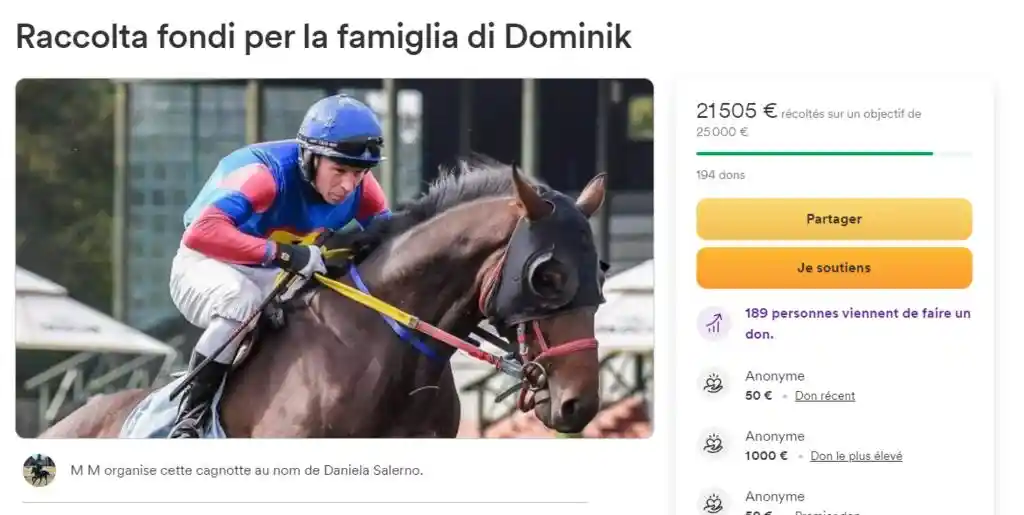The height and width of the screenshot is (515, 1024).
Task: Click the organizer line mentioning Daniela Salerno
Action: tap(247, 470)
